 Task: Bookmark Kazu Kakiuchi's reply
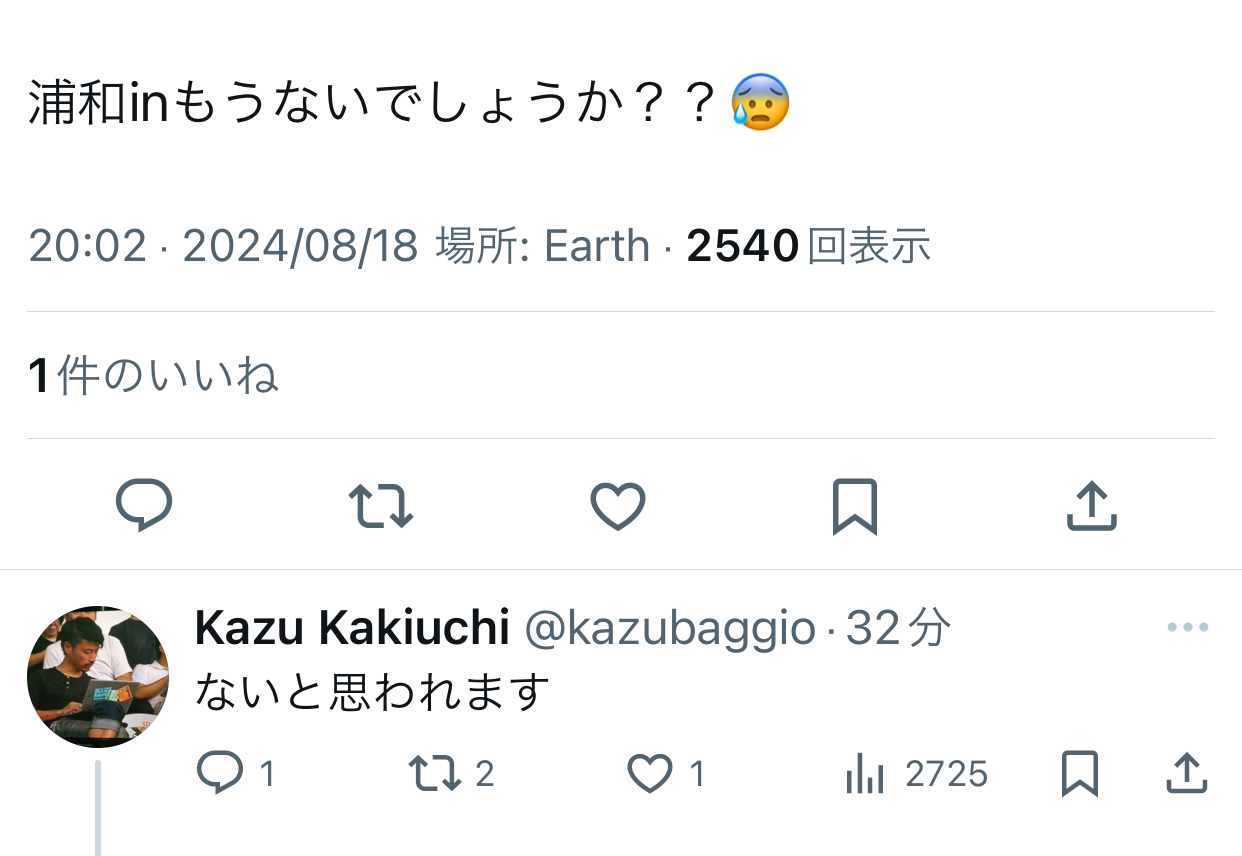click(1080, 773)
